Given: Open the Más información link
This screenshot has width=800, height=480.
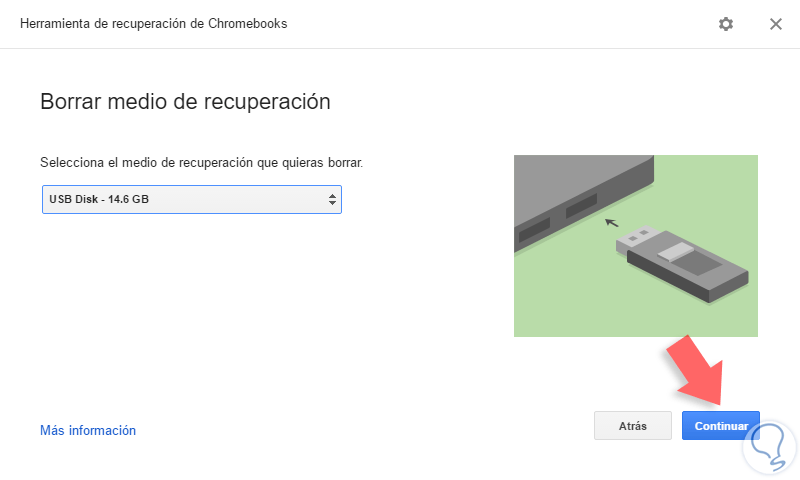Looking at the screenshot, I should point(88,431).
